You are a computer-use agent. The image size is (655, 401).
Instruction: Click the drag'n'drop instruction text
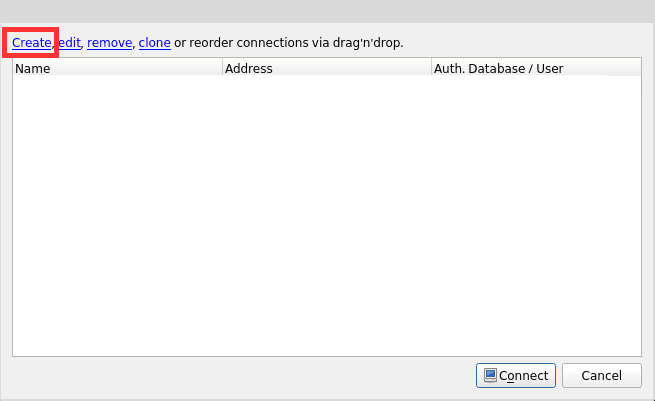click(x=290, y=43)
